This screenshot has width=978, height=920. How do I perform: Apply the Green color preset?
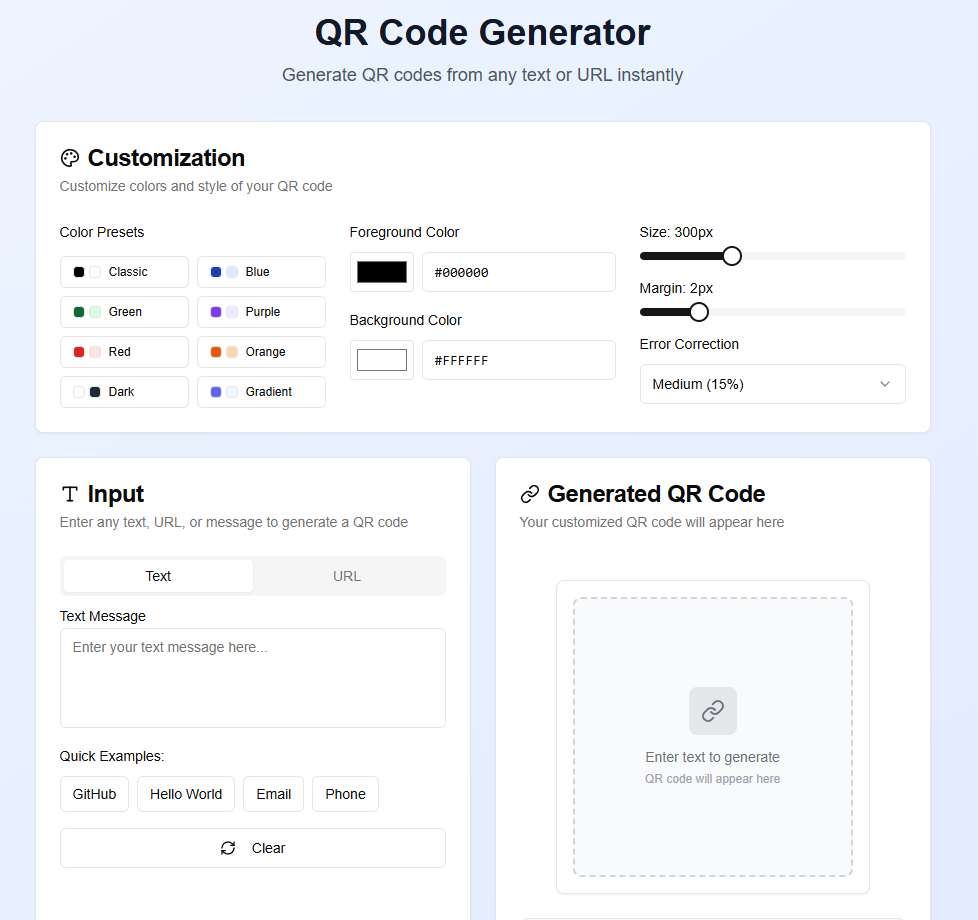click(x=124, y=312)
